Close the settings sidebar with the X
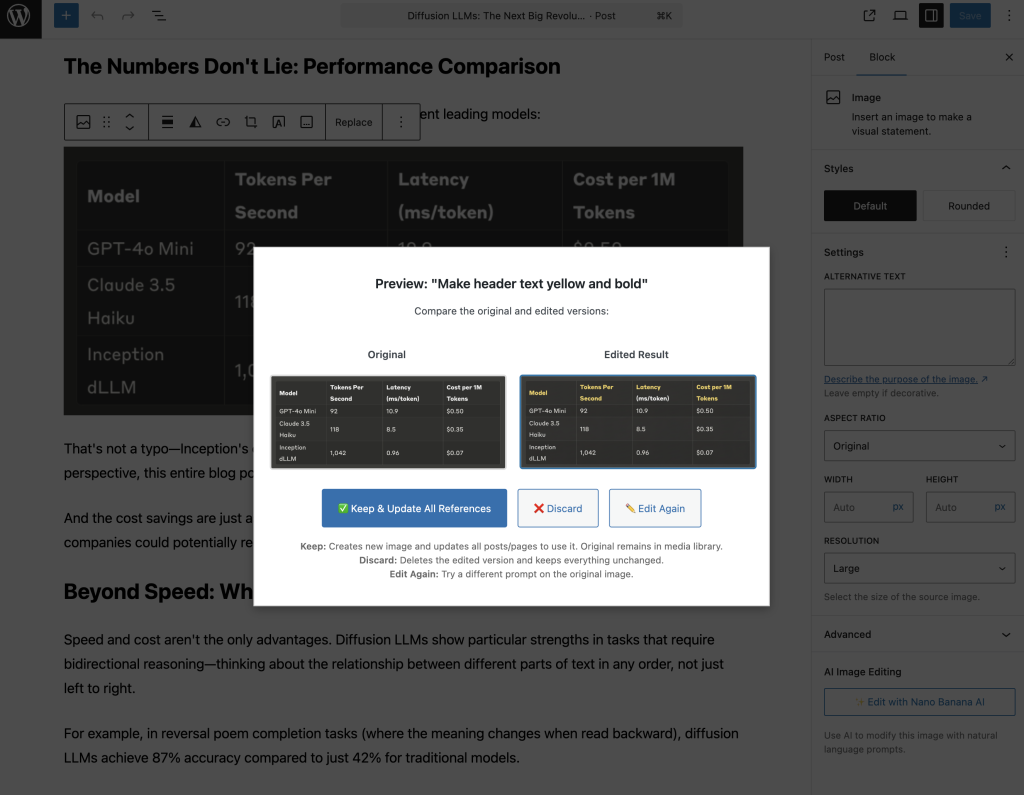The width and height of the screenshot is (1024, 795). [1009, 57]
